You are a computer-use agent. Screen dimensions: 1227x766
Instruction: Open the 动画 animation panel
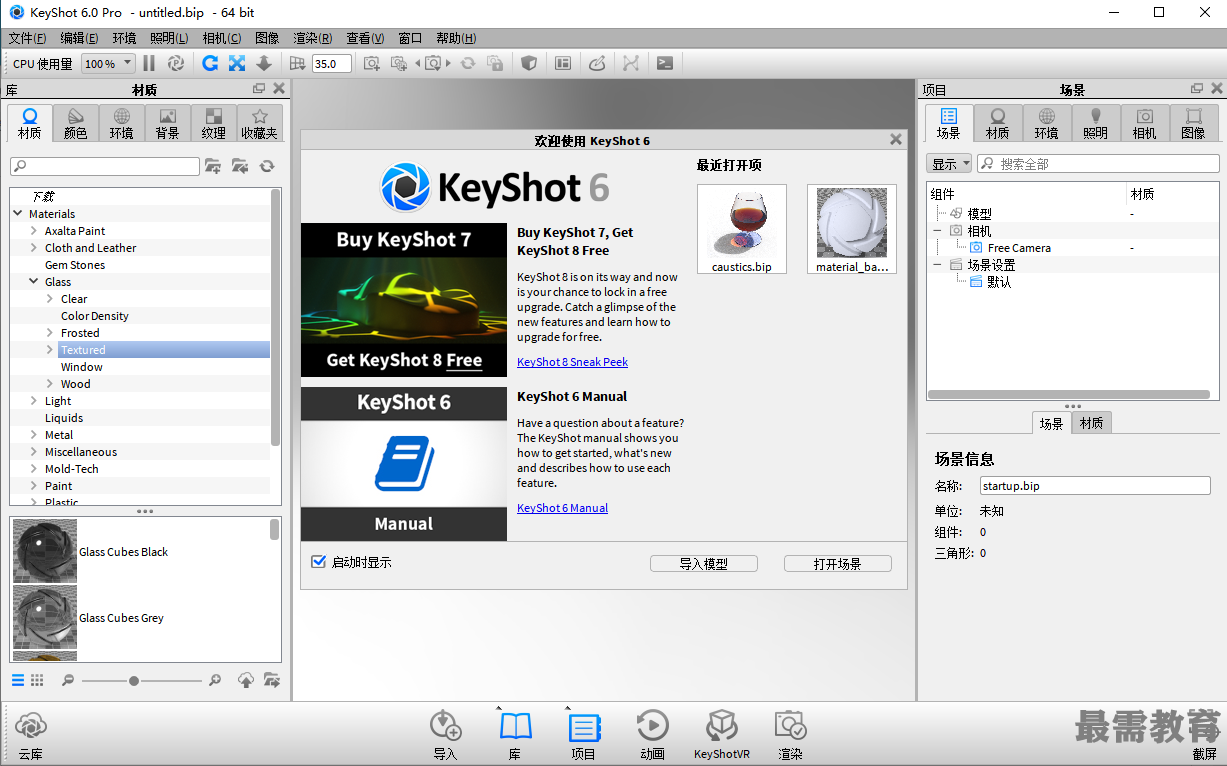tap(652, 734)
